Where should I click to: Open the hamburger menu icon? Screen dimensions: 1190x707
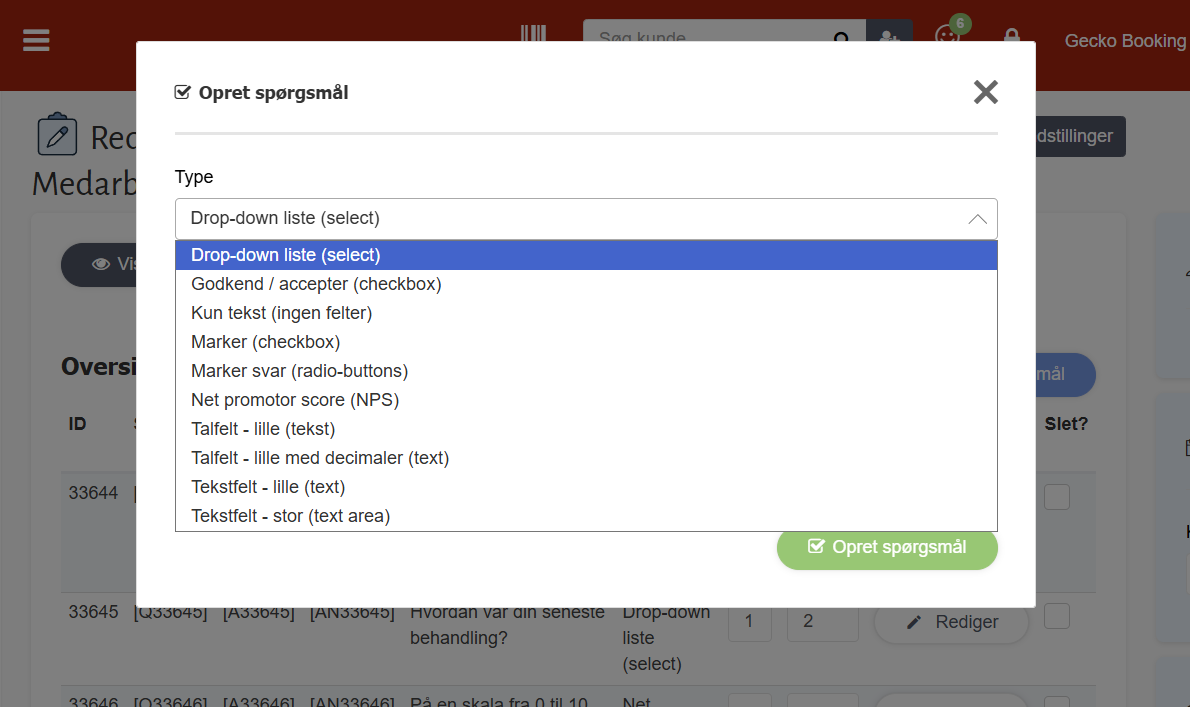click(36, 40)
